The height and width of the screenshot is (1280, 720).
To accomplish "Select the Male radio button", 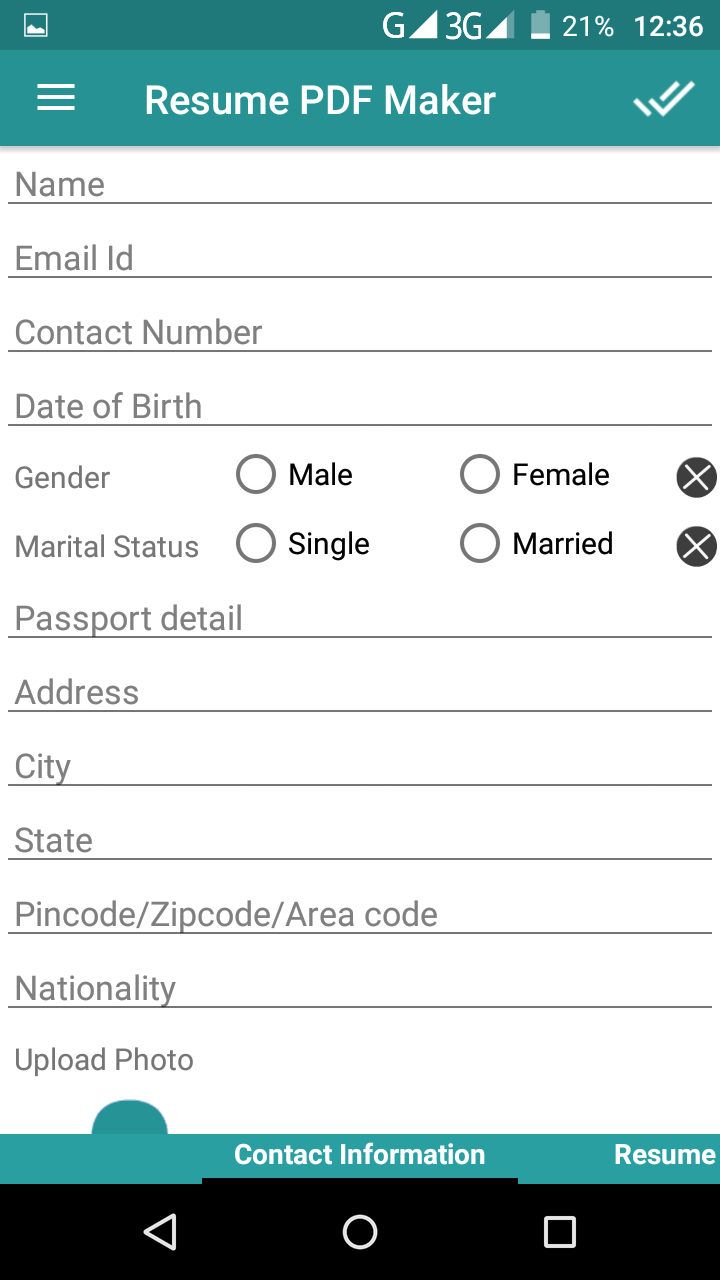I will tap(256, 475).
